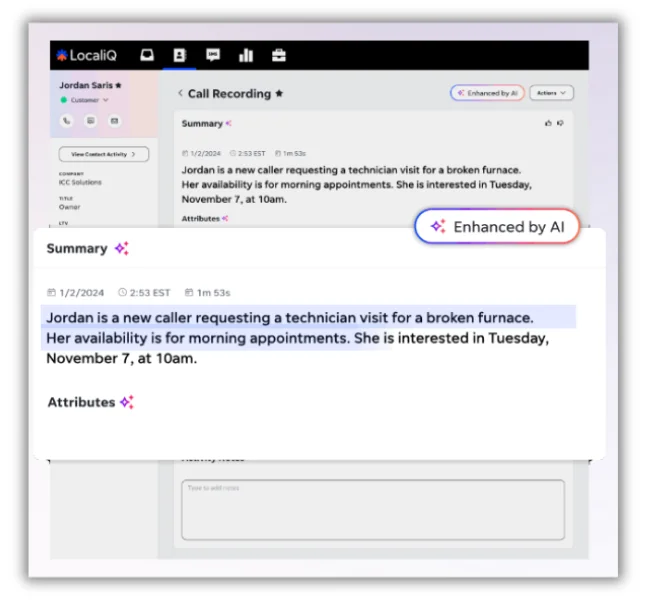
Task: Click the star next to Jordan Saris
Action: click(x=119, y=85)
